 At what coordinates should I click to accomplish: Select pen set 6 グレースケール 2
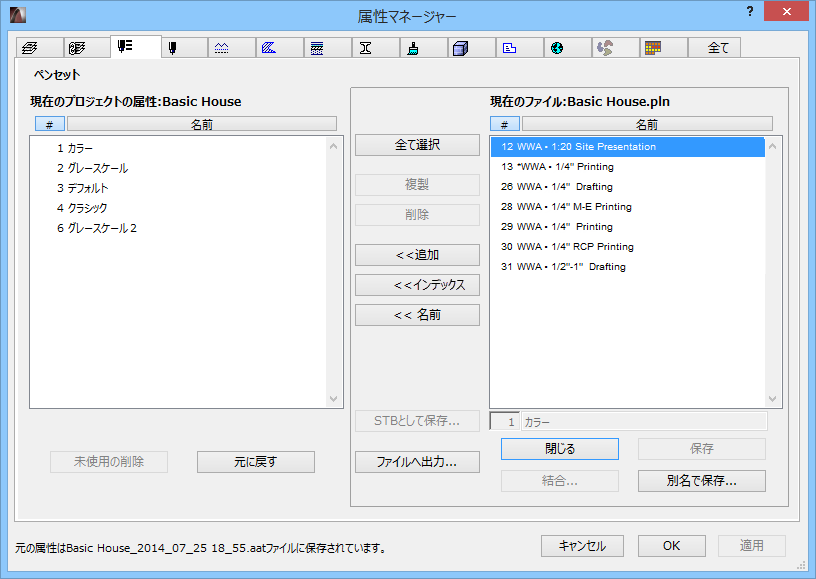[178, 228]
